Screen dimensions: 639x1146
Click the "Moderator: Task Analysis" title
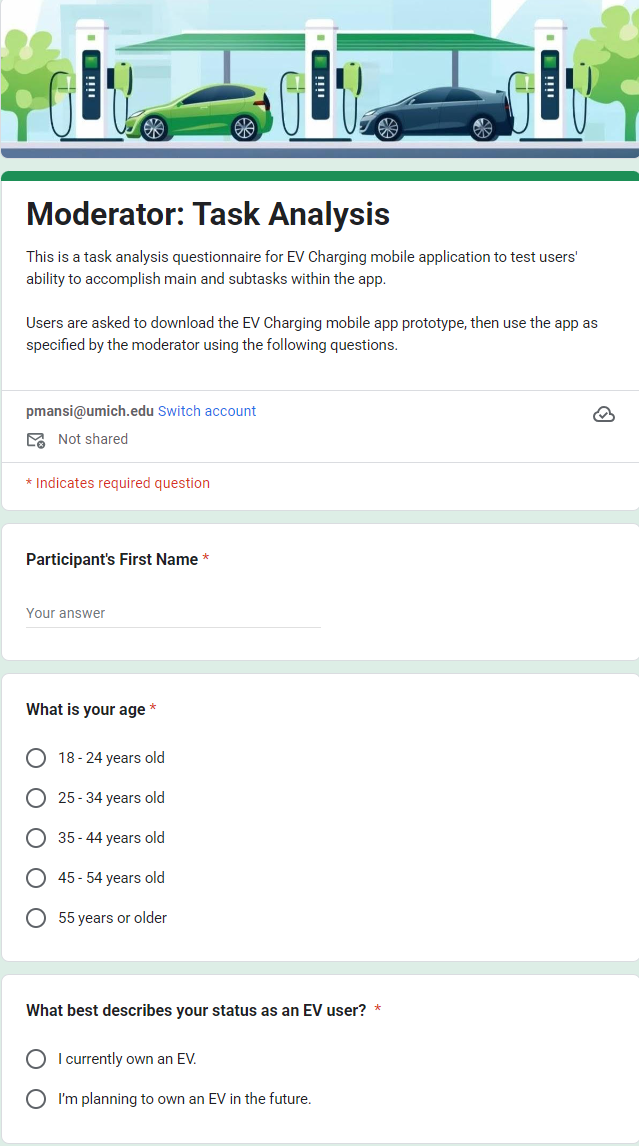[207, 213]
